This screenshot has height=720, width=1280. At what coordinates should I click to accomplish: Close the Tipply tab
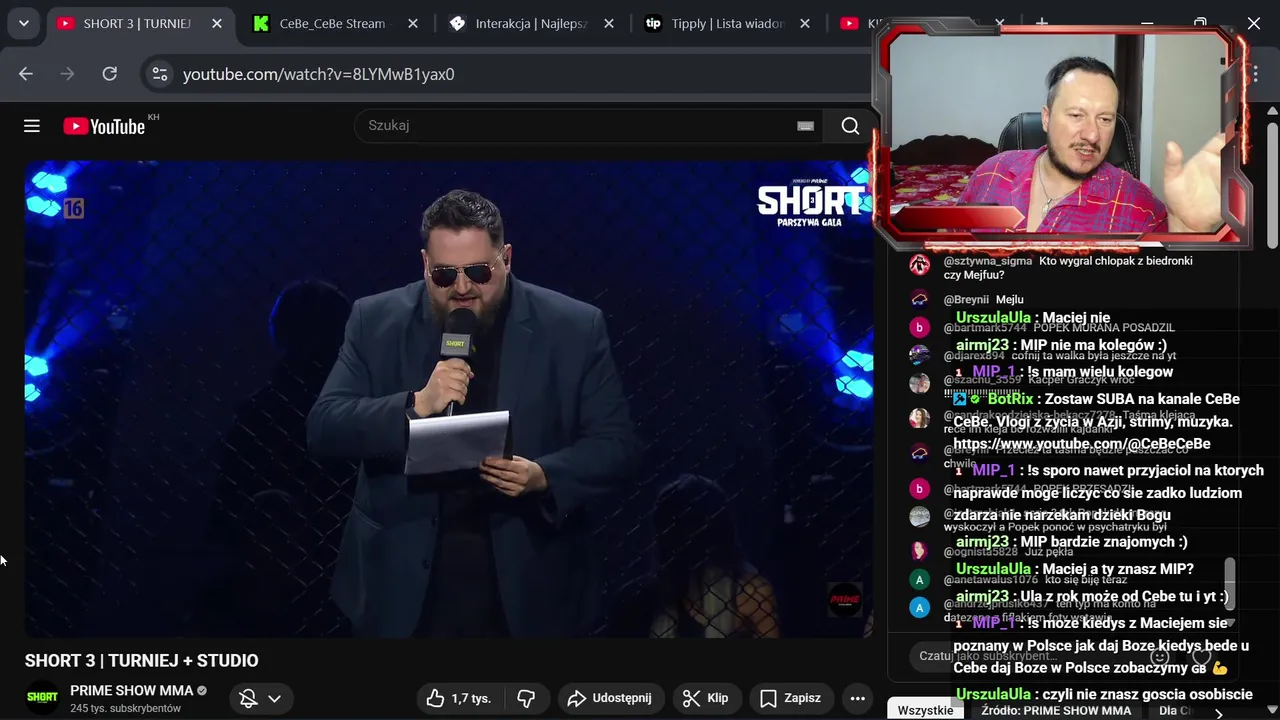805,23
